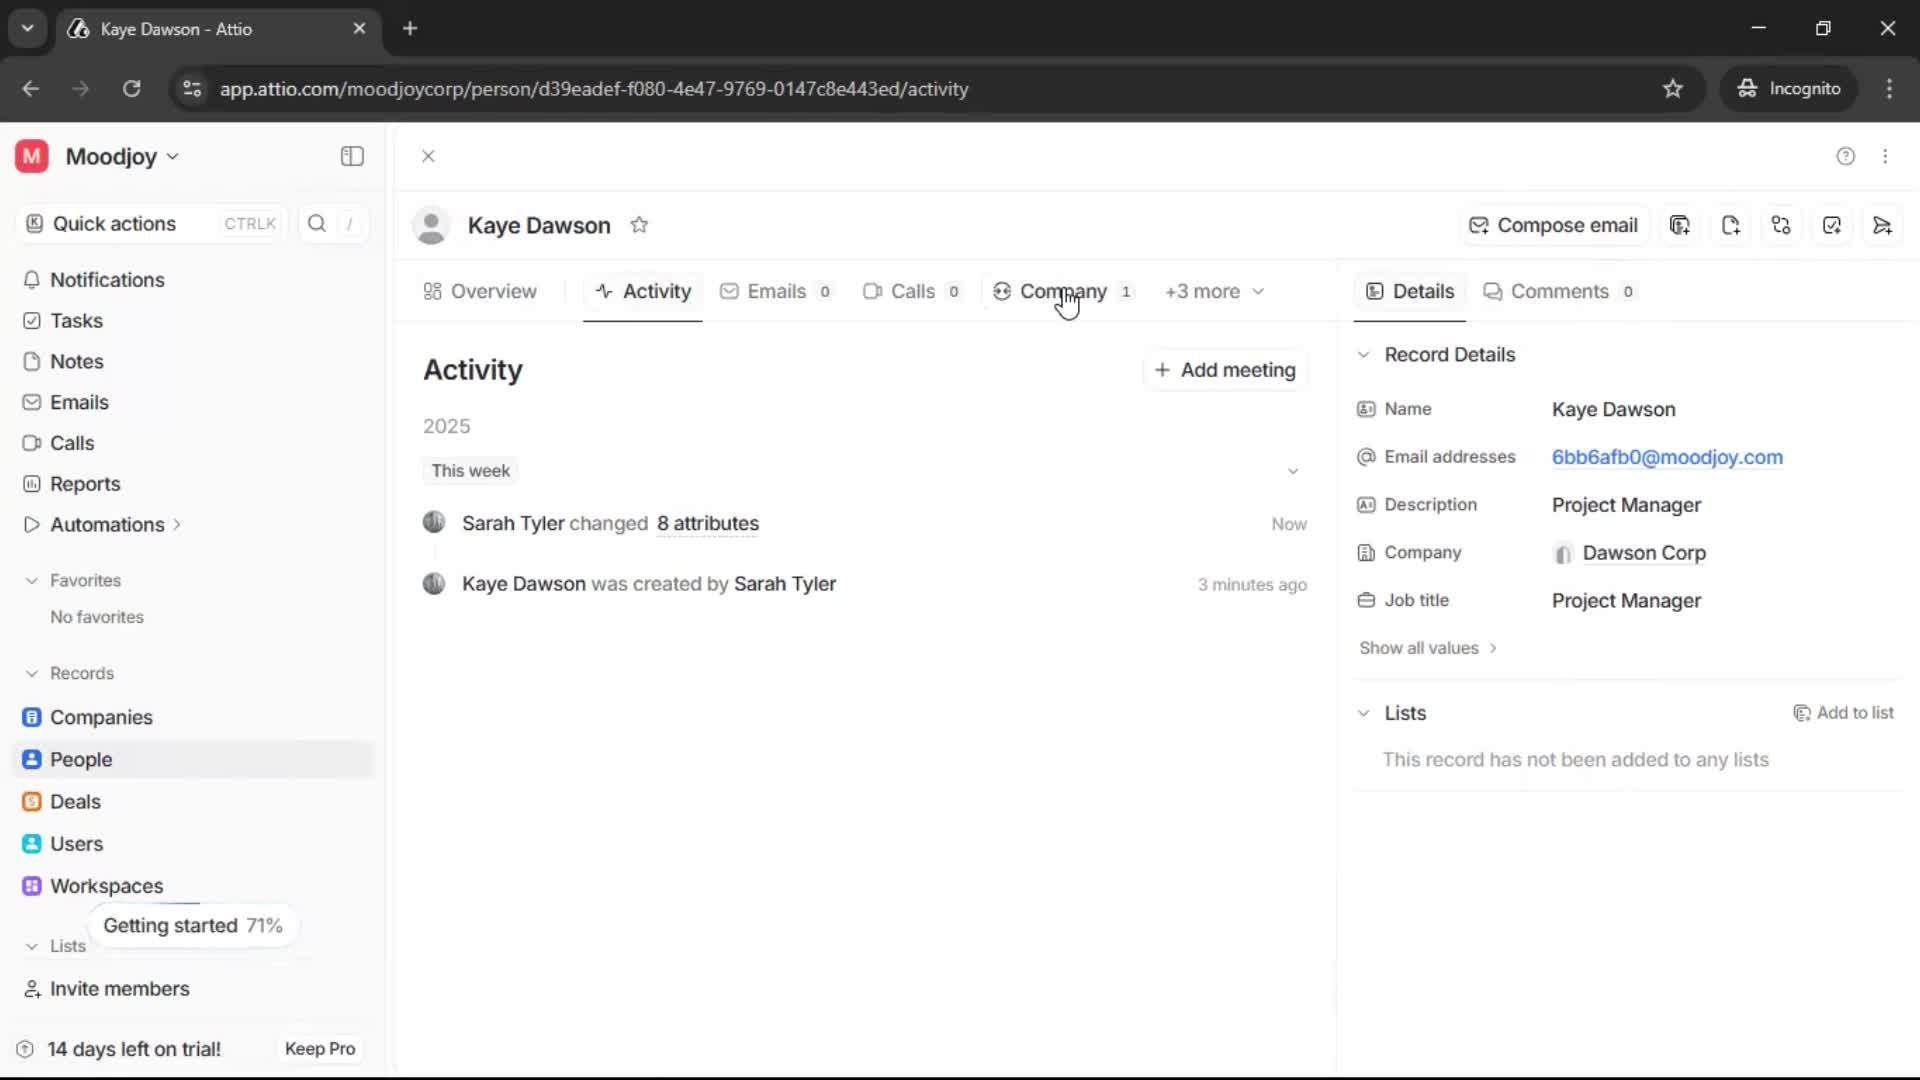Click the Getting started 71% progress indicator
The image size is (1920, 1080).
tap(192, 925)
